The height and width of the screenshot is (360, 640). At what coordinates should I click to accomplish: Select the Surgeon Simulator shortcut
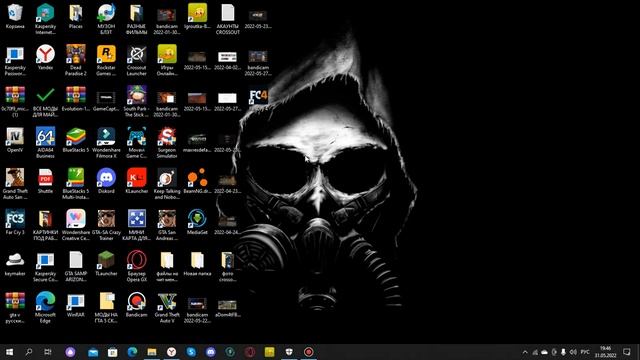167,142
